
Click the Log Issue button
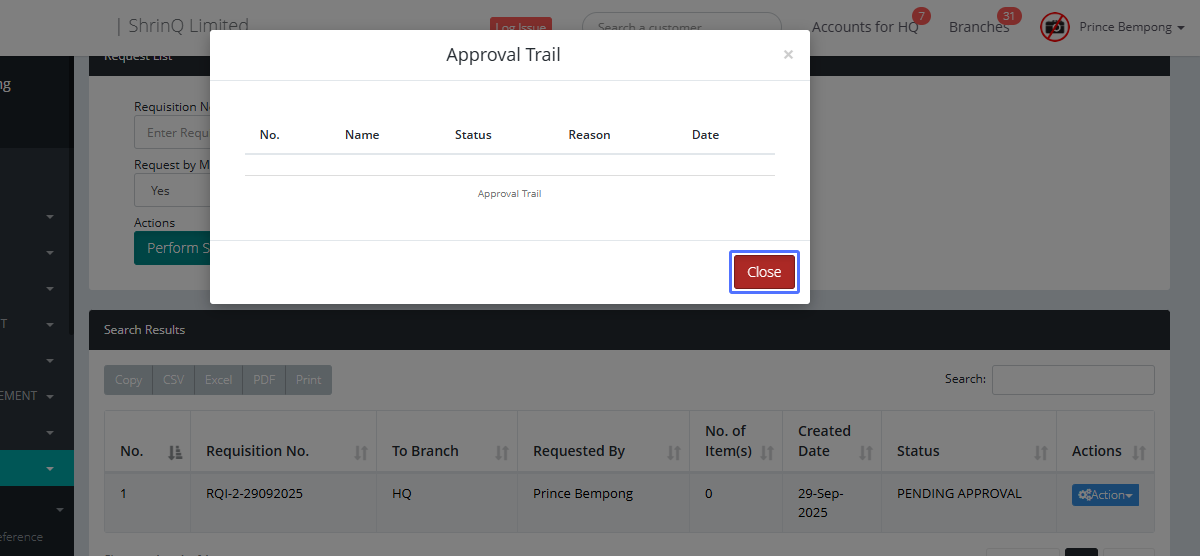pos(520,27)
